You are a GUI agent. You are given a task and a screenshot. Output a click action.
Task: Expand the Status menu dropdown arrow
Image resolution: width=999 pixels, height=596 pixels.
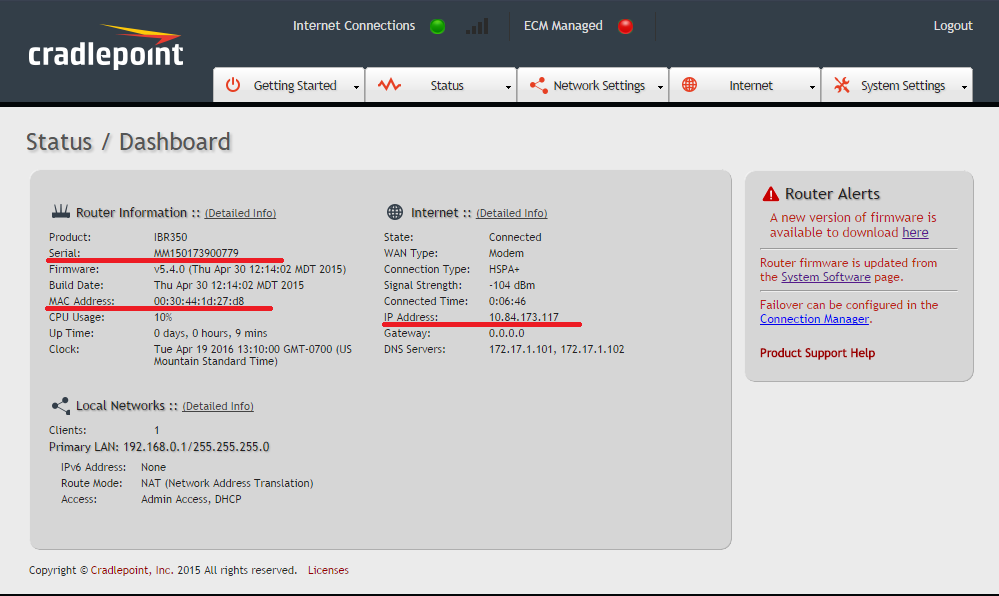(x=508, y=87)
